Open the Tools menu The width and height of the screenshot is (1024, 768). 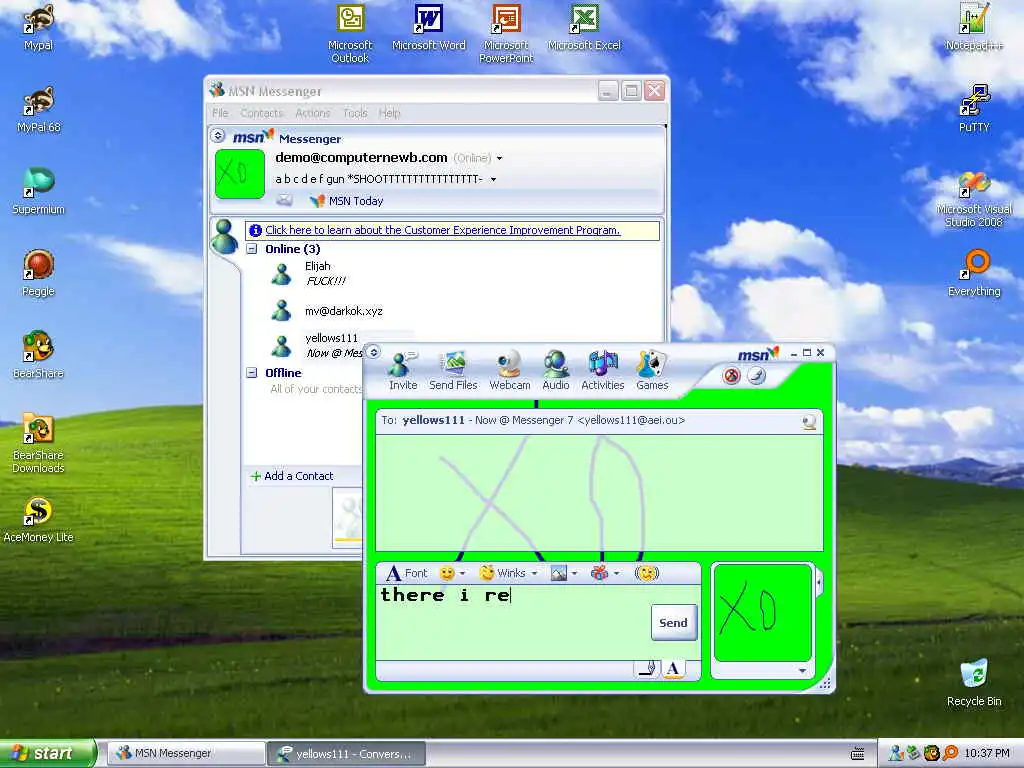pos(355,113)
